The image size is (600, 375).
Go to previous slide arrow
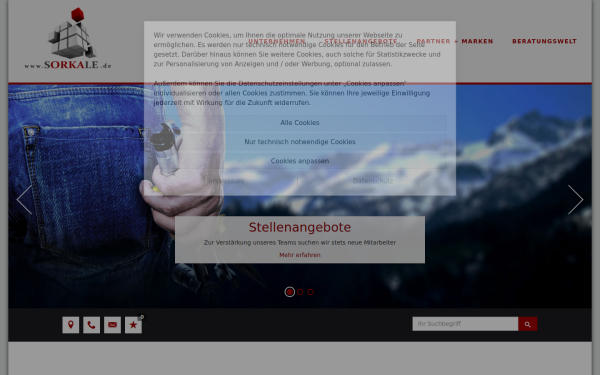click(x=24, y=199)
